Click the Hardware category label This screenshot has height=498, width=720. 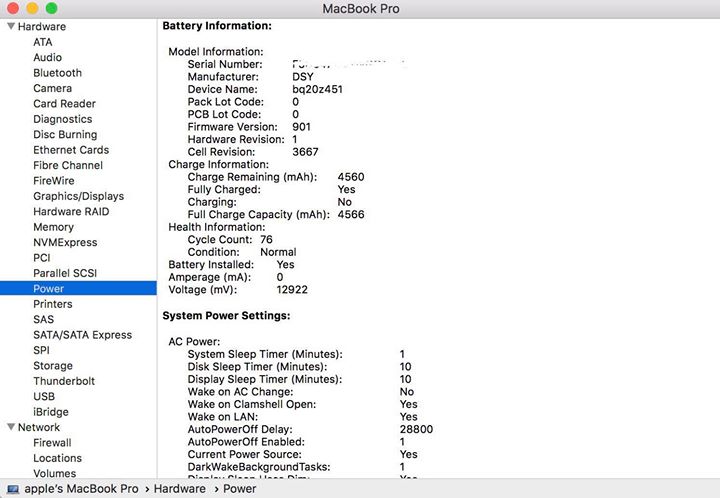pyautogui.click(x=42, y=27)
